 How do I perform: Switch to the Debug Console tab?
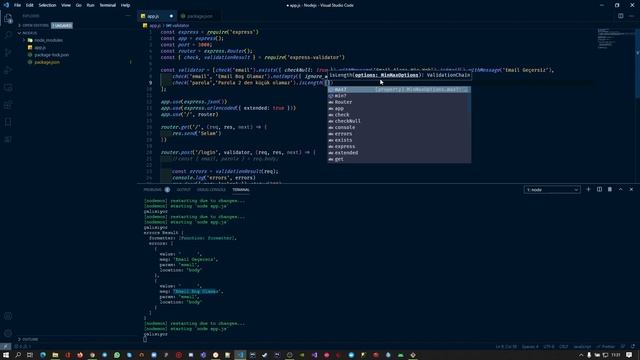(x=211, y=189)
